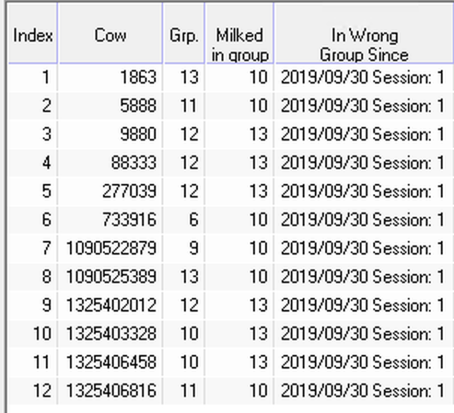Click the In Wrong Group Since header

tap(364, 33)
